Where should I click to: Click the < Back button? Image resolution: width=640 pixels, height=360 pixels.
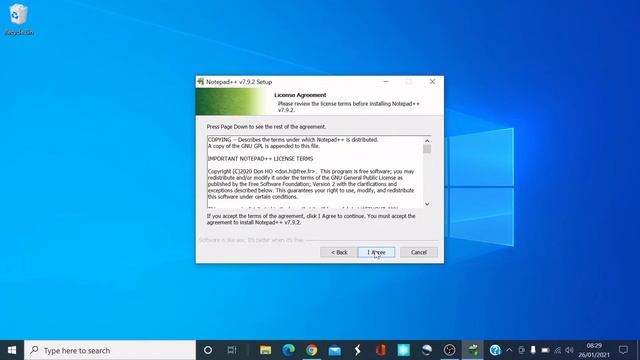pos(339,252)
